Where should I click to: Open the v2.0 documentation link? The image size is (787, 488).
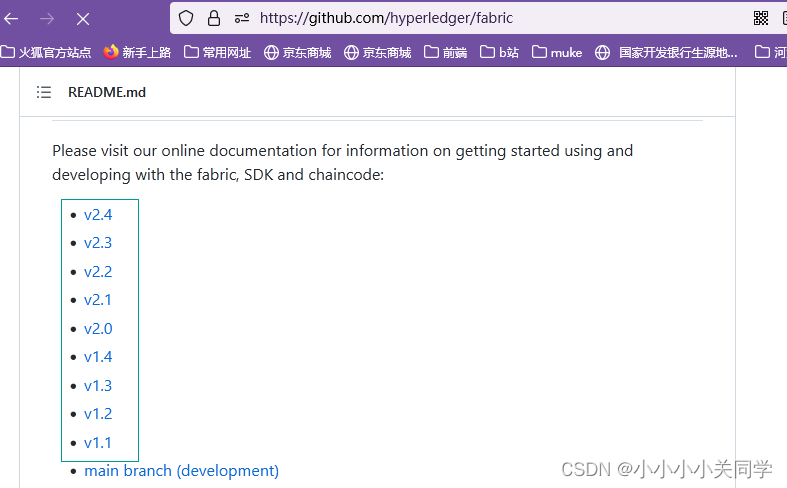[98, 329]
